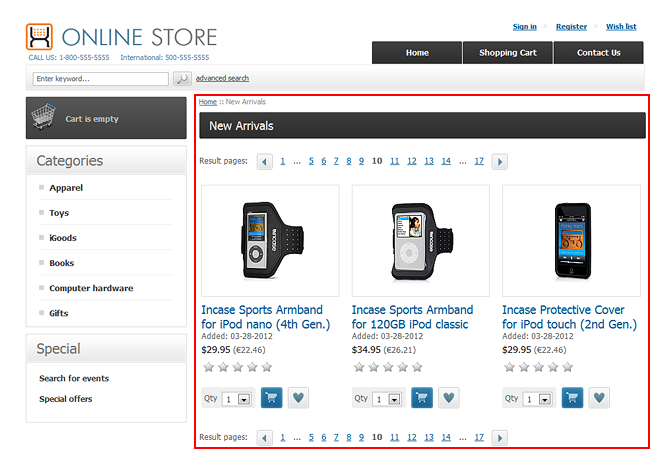Rate iPod nano armband one star
The height and width of the screenshot is (451, 668).
click(x=209, y=367)
